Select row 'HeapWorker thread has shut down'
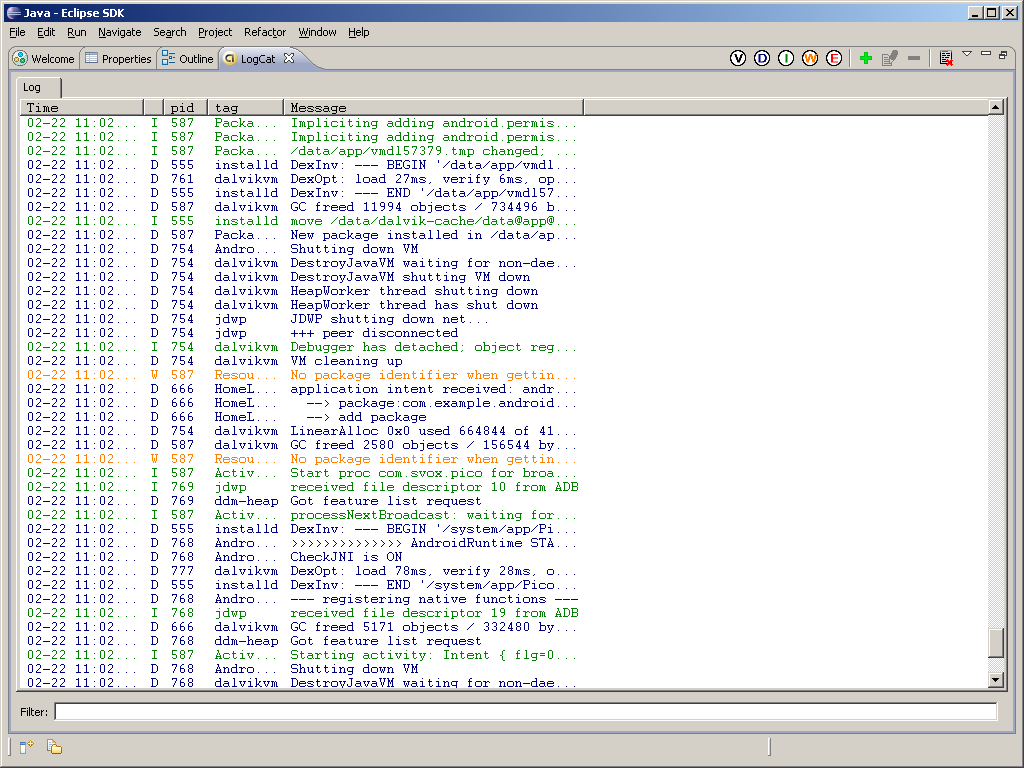The image size is (1024, 768). point(503,305)
